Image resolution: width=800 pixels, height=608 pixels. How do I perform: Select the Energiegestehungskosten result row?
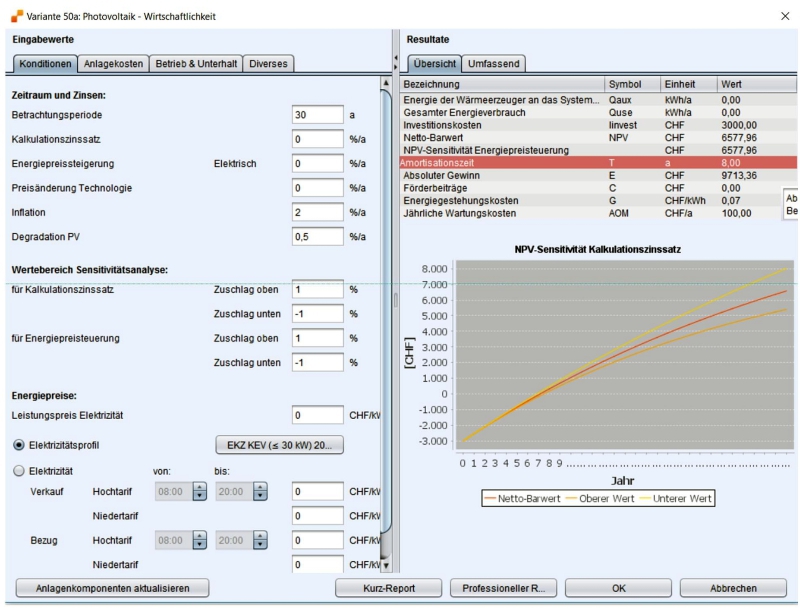(x=598, y=200)
